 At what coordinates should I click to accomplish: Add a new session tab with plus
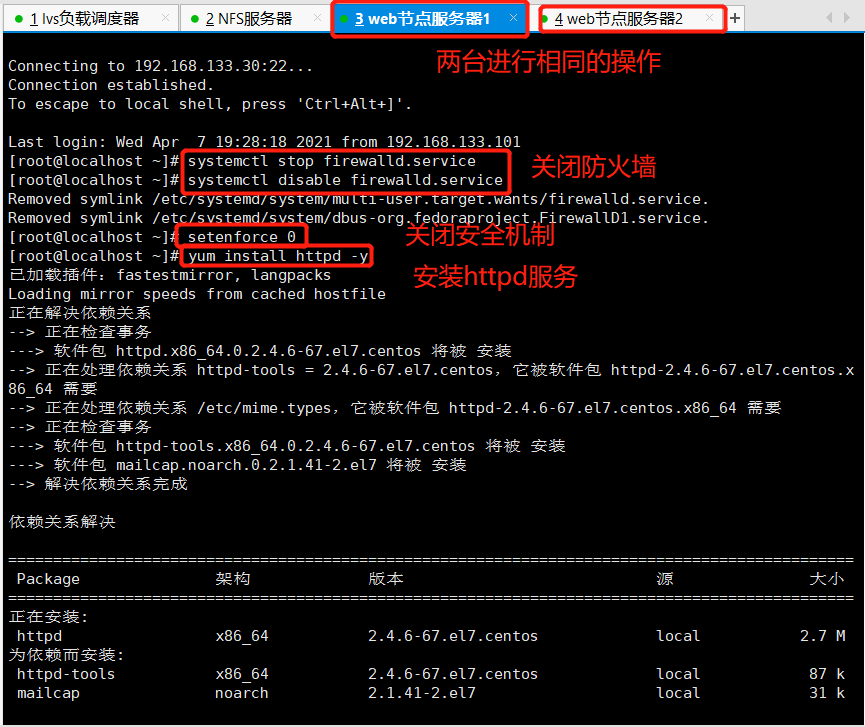[735, 18]
